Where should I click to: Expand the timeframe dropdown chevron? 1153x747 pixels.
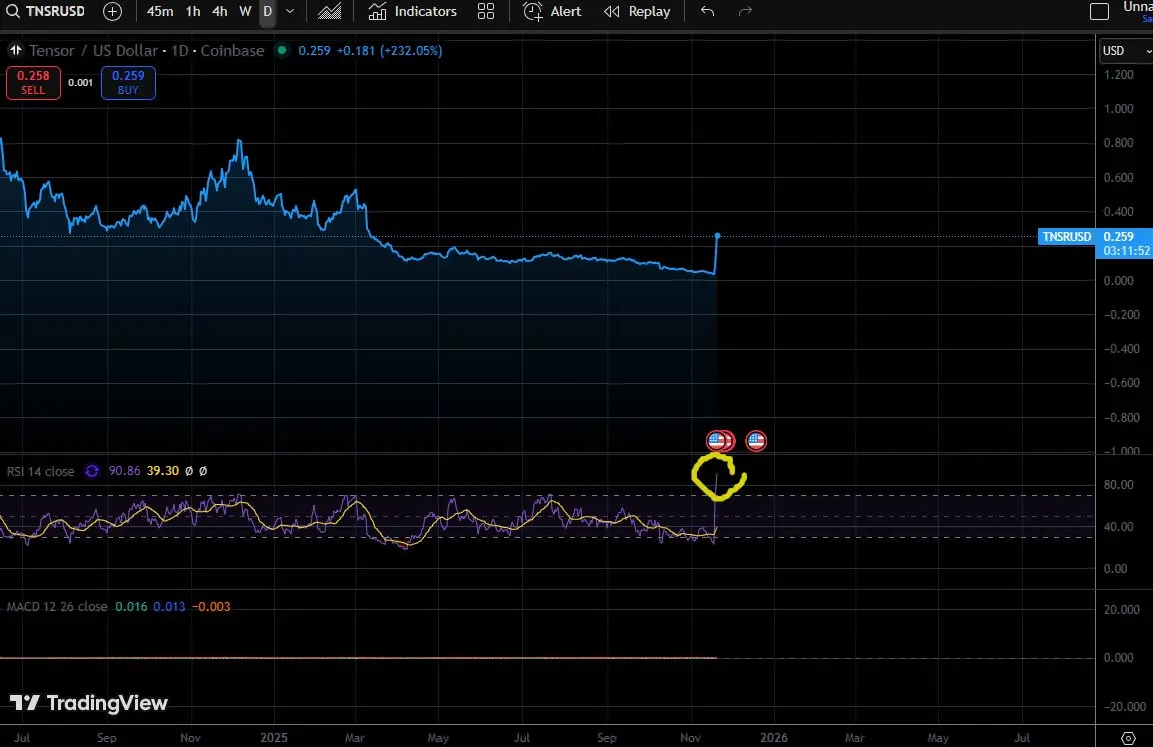290,12
